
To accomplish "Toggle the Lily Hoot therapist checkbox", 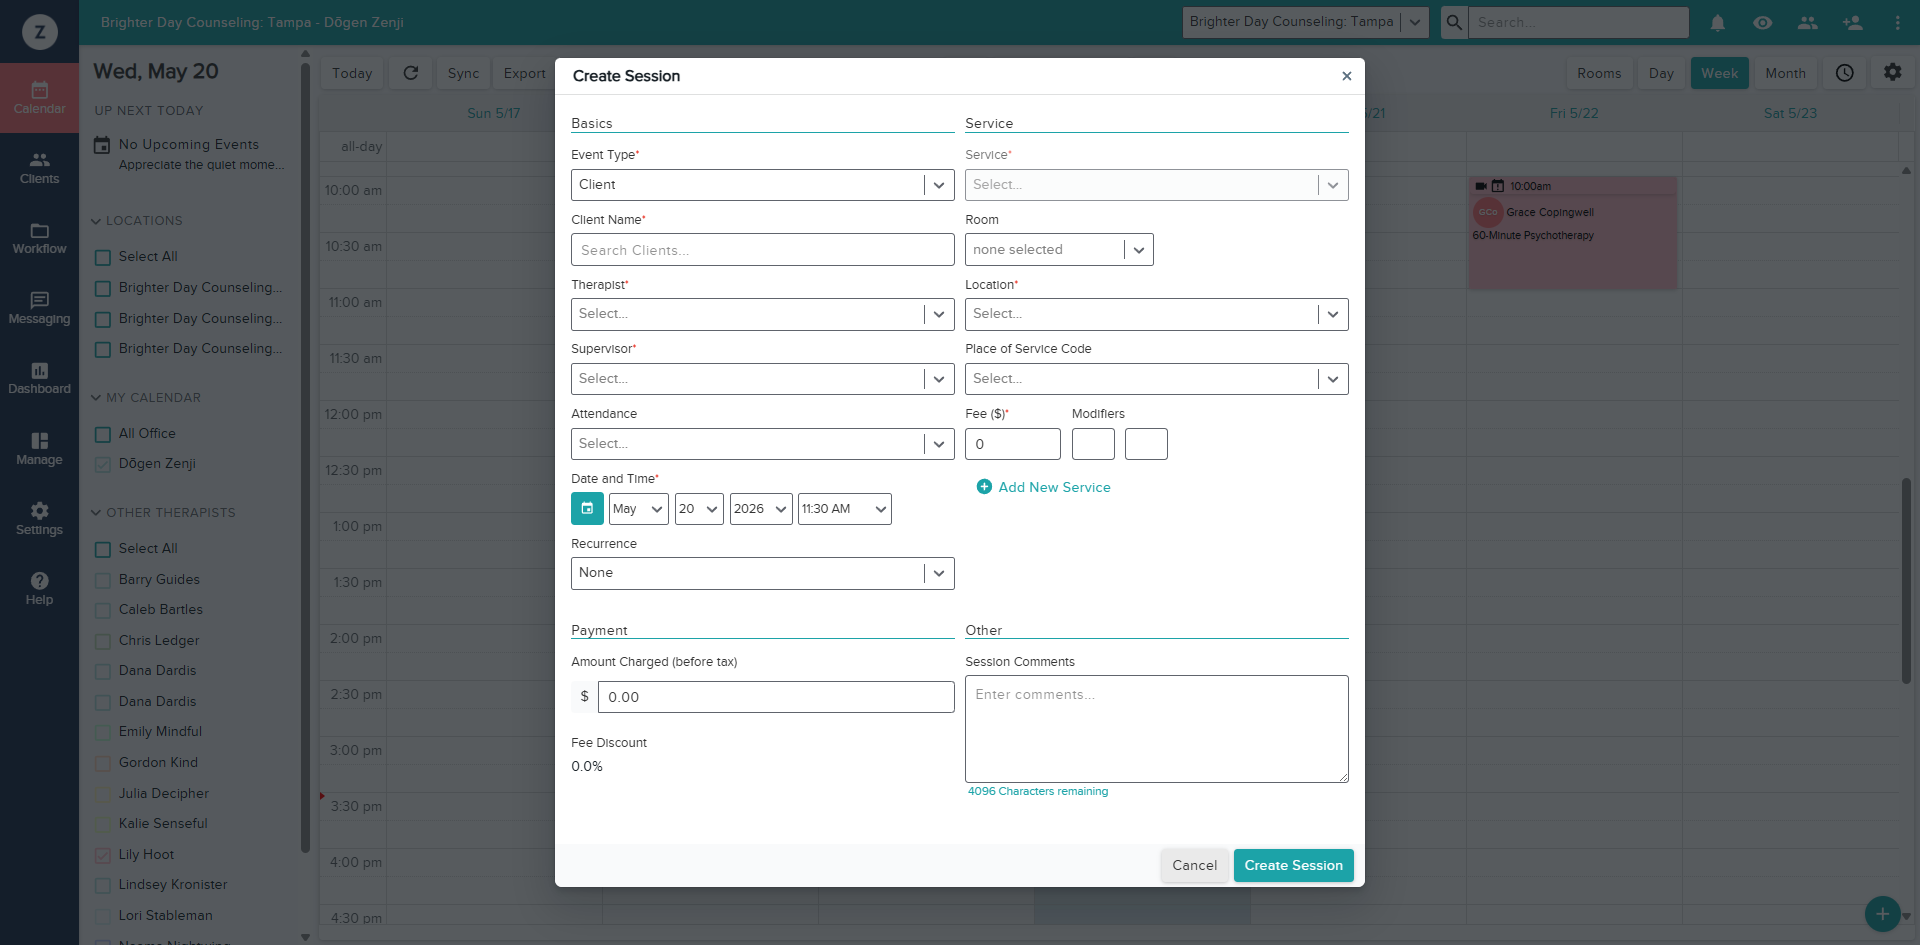I will coord(103,855).
